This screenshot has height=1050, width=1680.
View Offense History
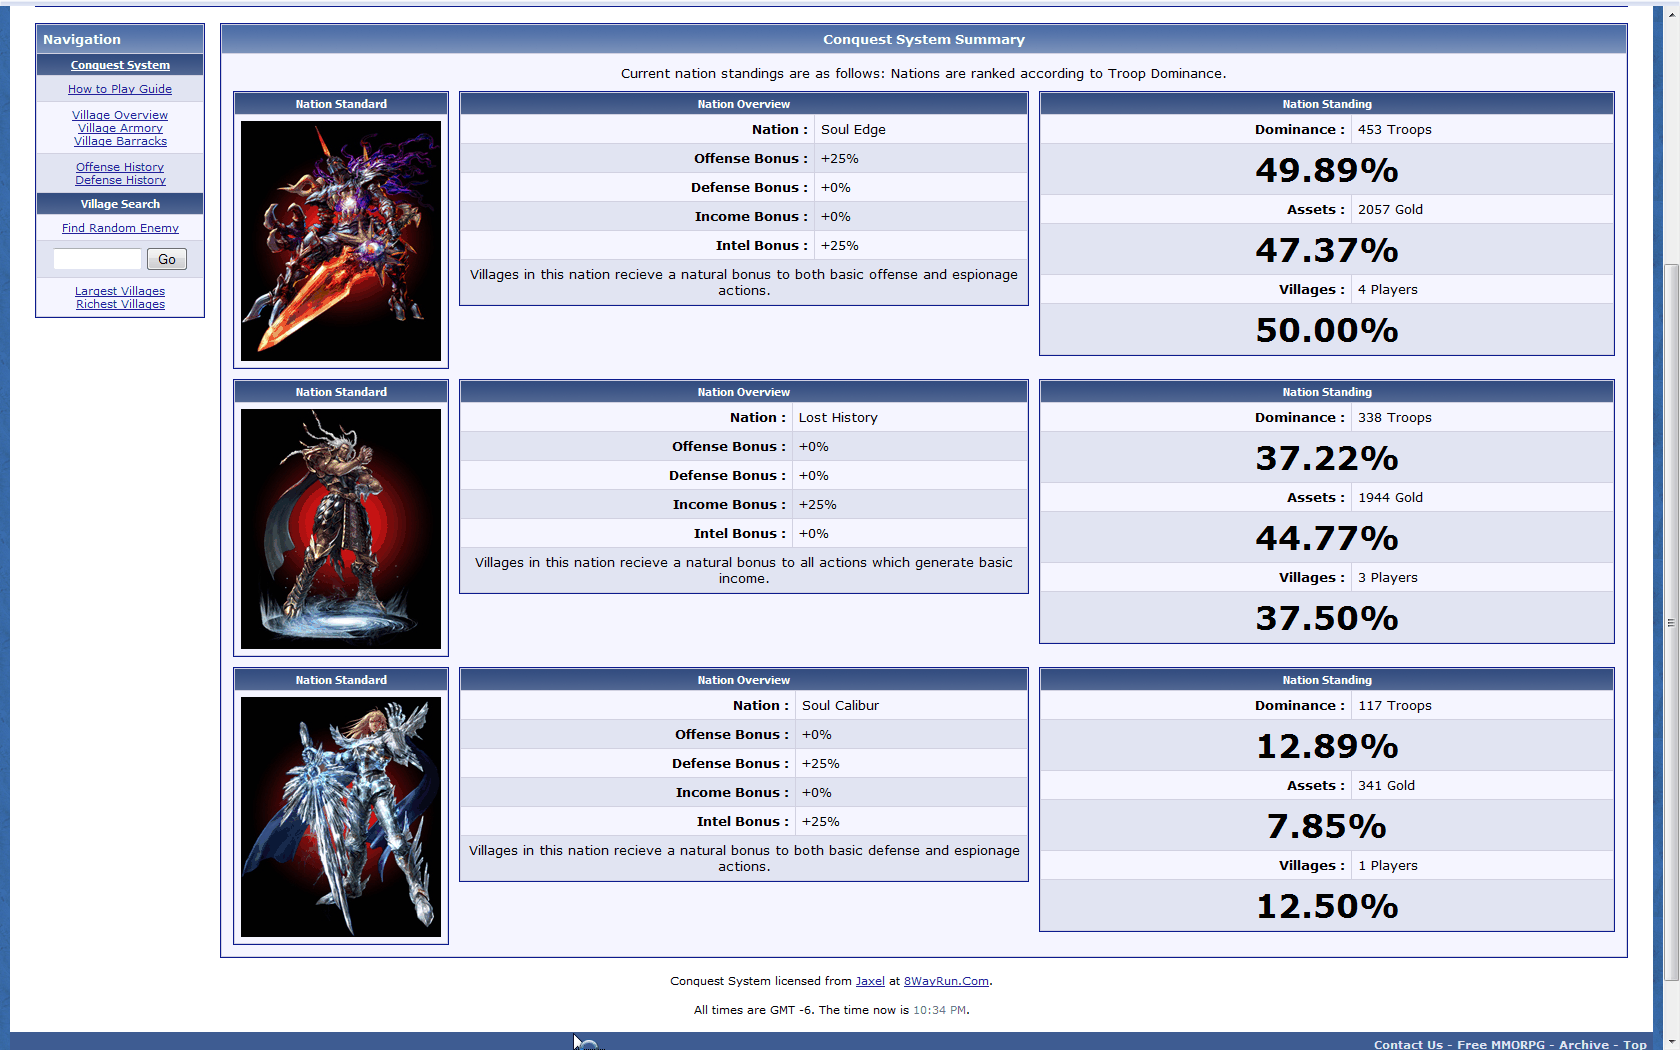[120, 167]
